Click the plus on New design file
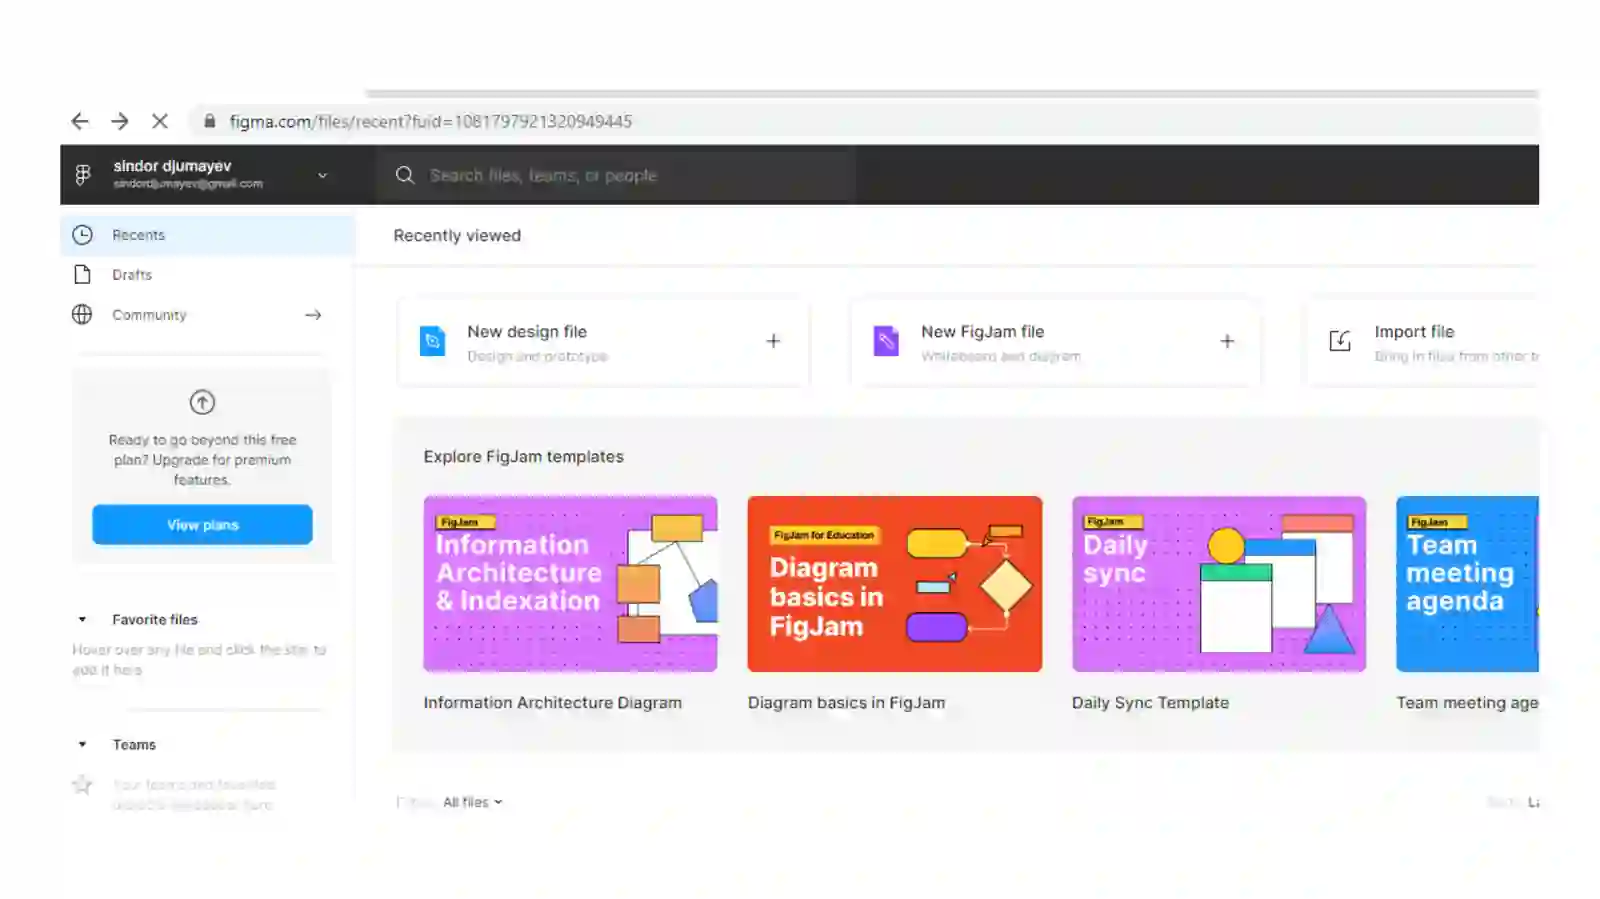 tap(773, 341)
